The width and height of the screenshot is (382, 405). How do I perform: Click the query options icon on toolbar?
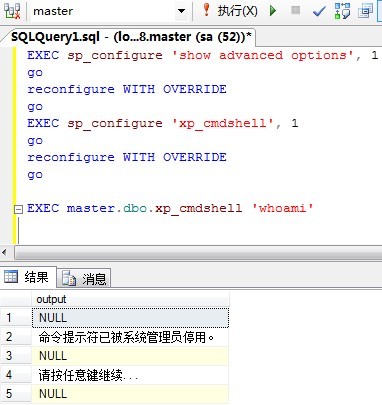365,11
